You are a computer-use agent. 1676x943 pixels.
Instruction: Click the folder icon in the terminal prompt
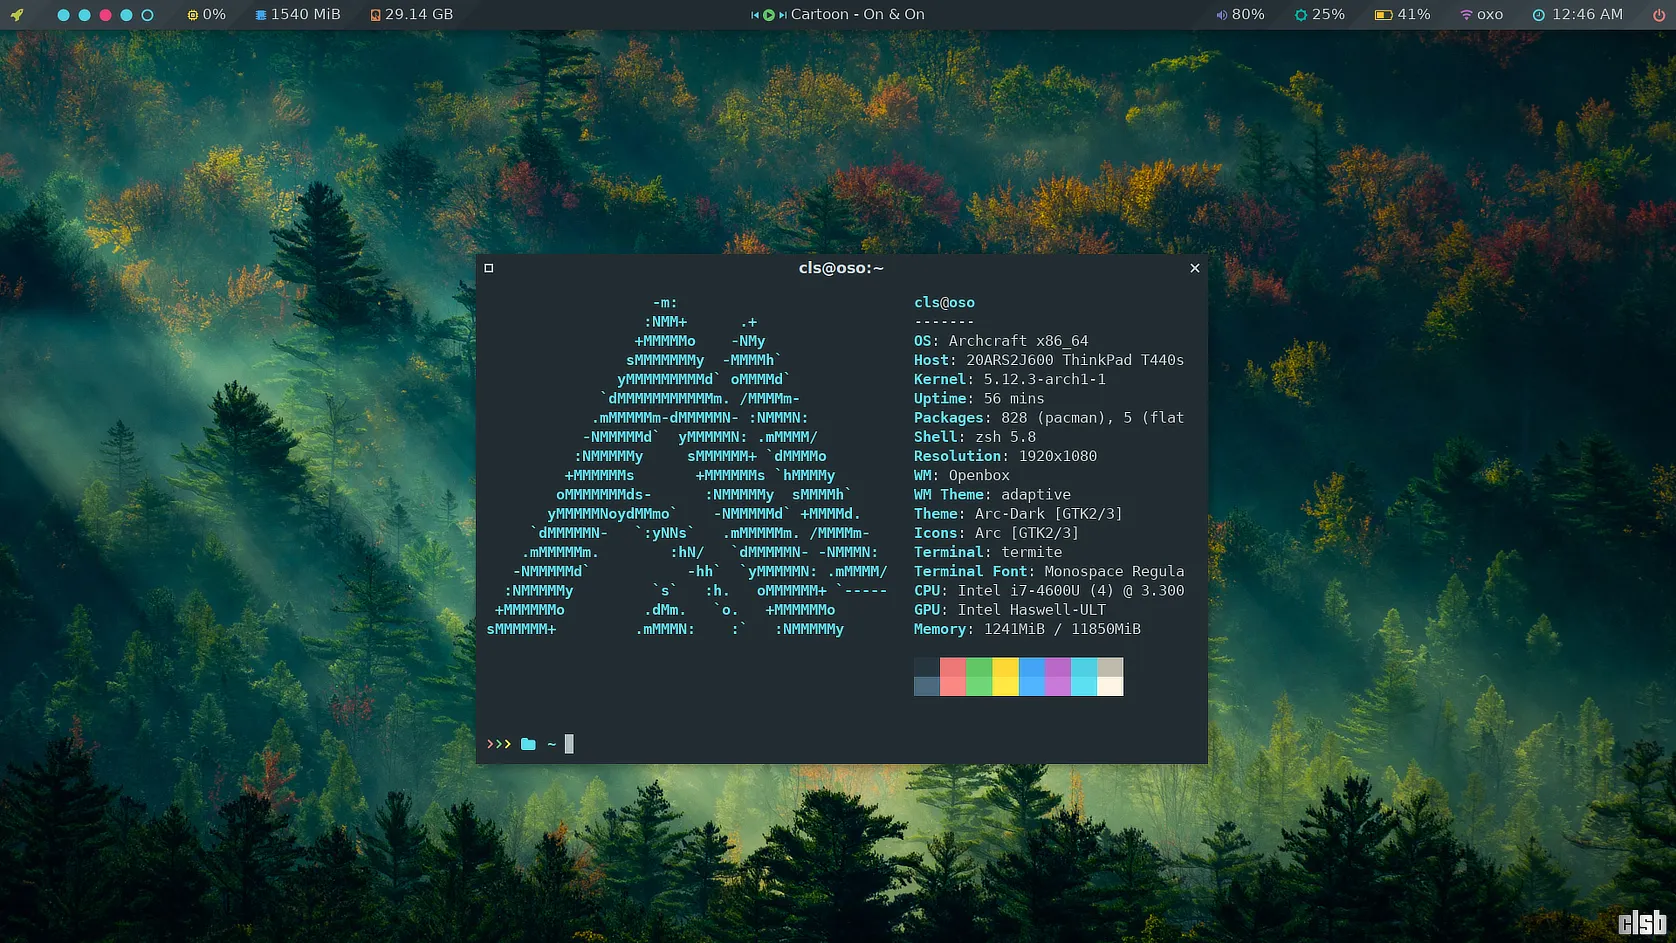click(x=528, y=744)
